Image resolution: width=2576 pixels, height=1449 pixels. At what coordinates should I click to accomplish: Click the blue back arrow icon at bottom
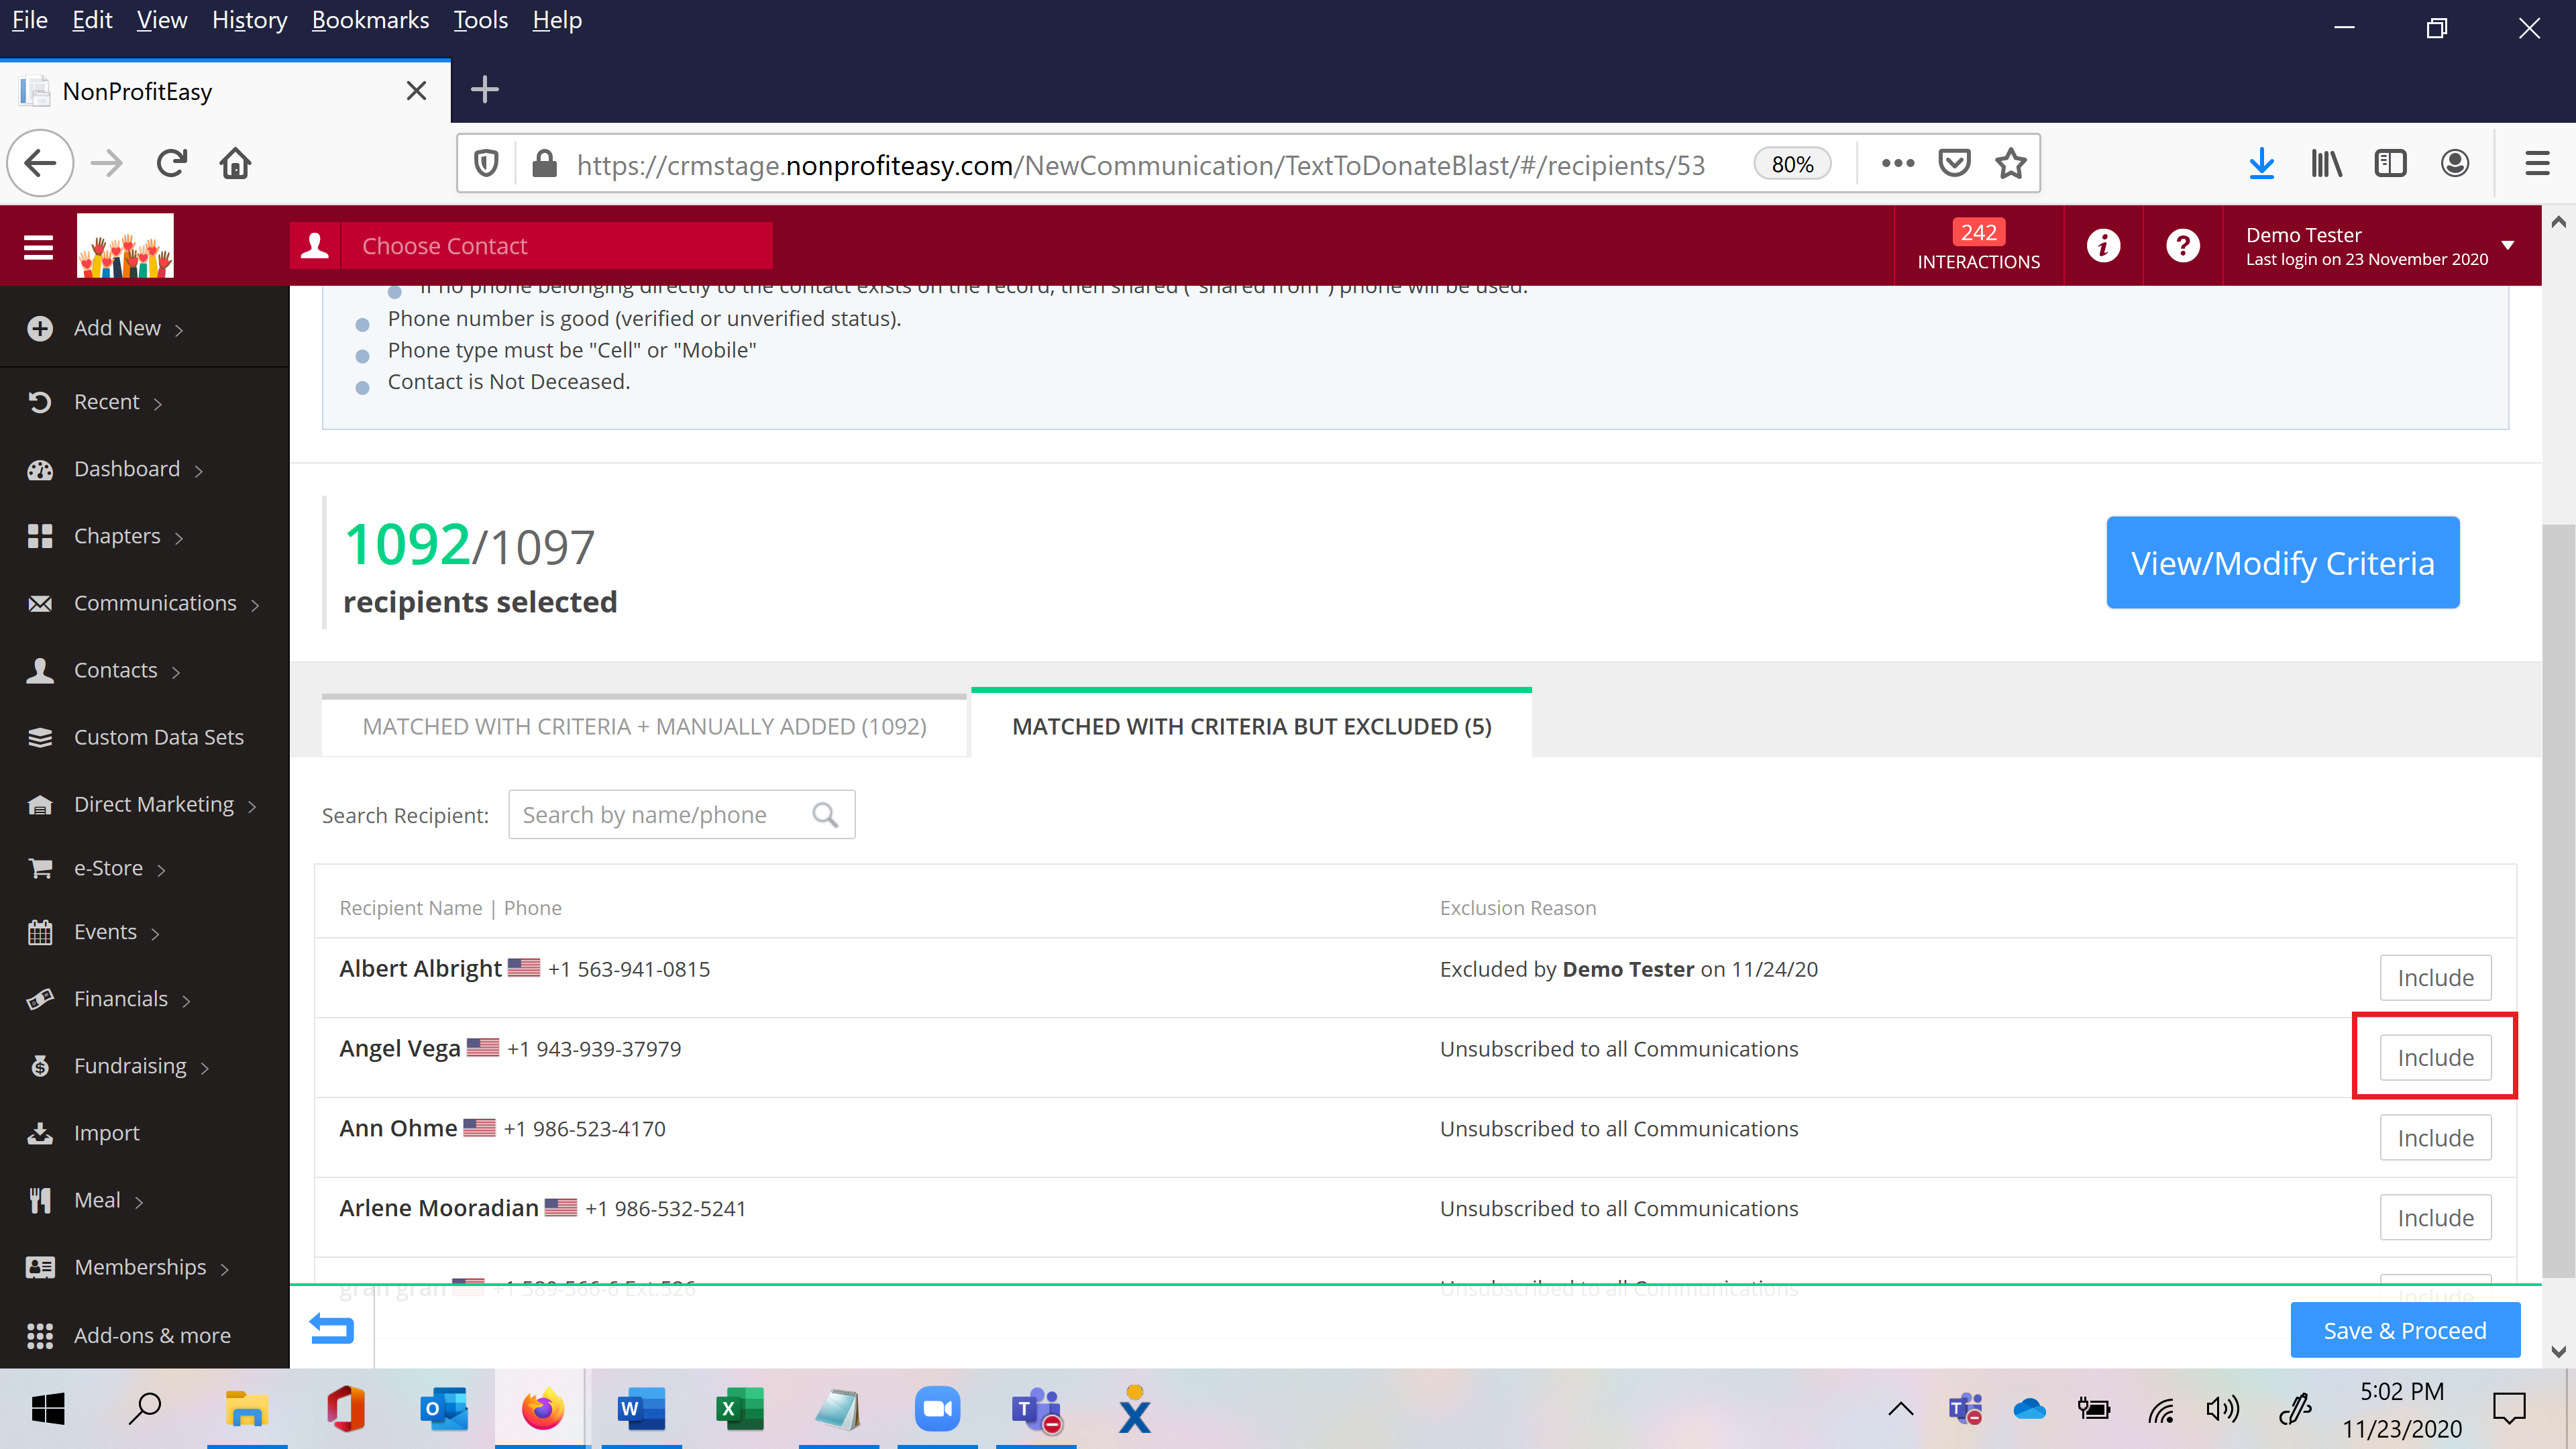[331, 1329]
